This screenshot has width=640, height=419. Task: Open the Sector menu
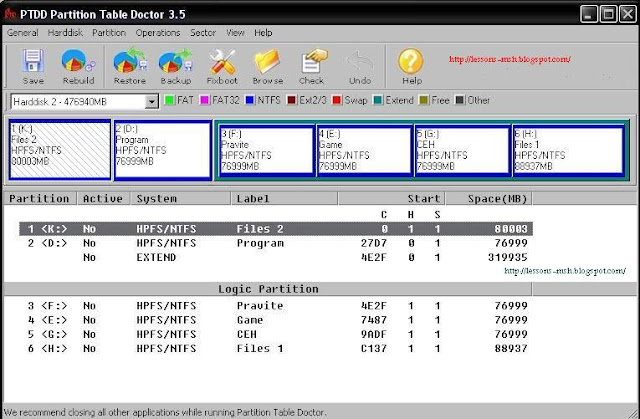203,33
